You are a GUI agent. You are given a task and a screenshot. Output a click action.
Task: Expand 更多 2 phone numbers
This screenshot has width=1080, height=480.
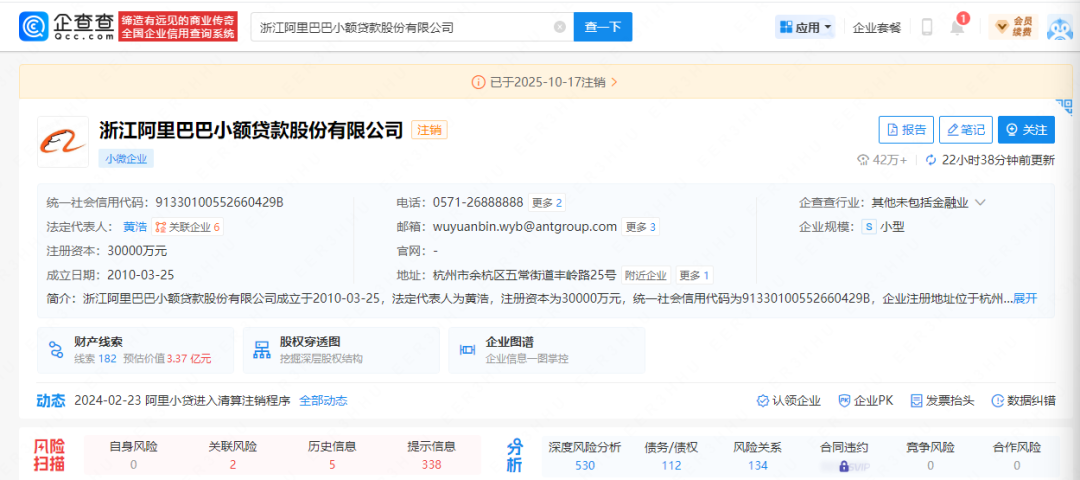tap(546, 203)
